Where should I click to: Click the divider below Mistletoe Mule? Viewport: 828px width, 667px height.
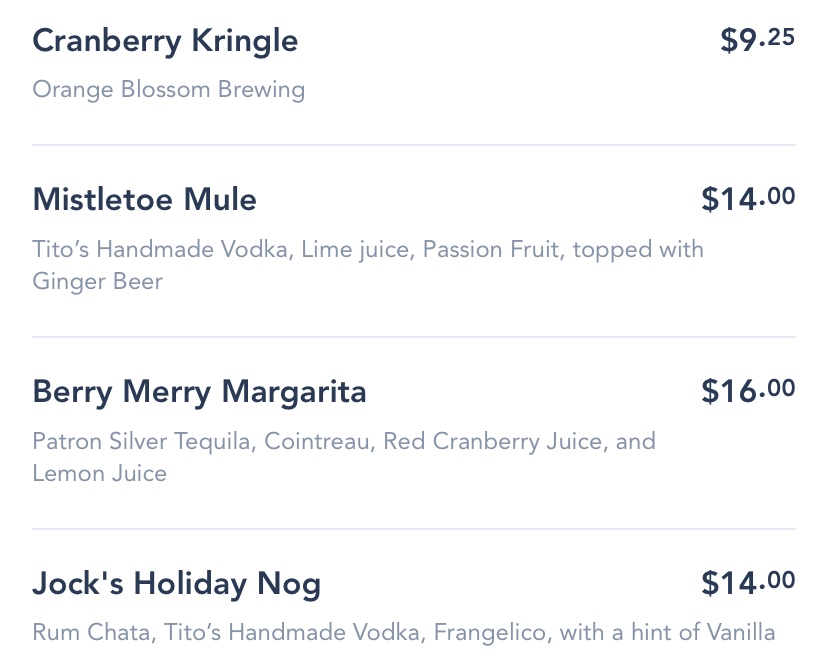tap(414, 336)
